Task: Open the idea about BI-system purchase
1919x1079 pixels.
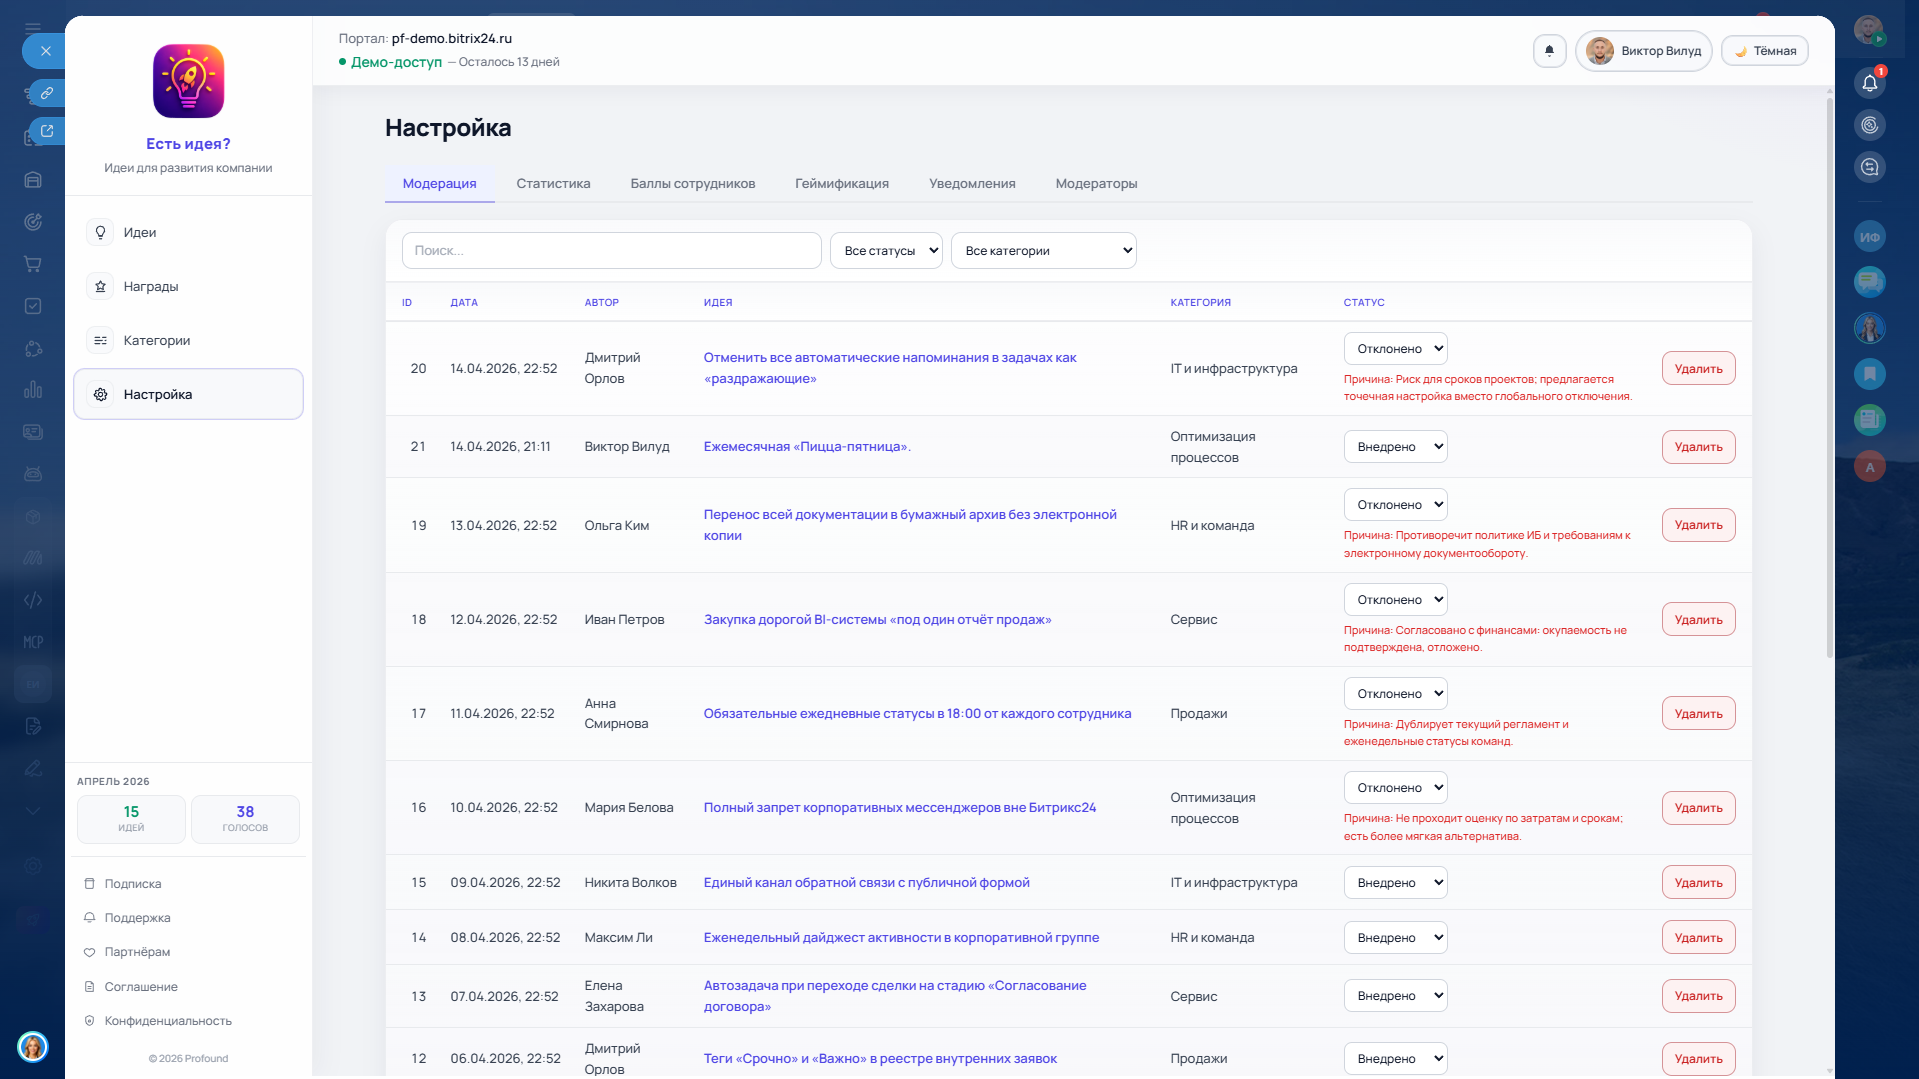Action: (x=877, y=620)
